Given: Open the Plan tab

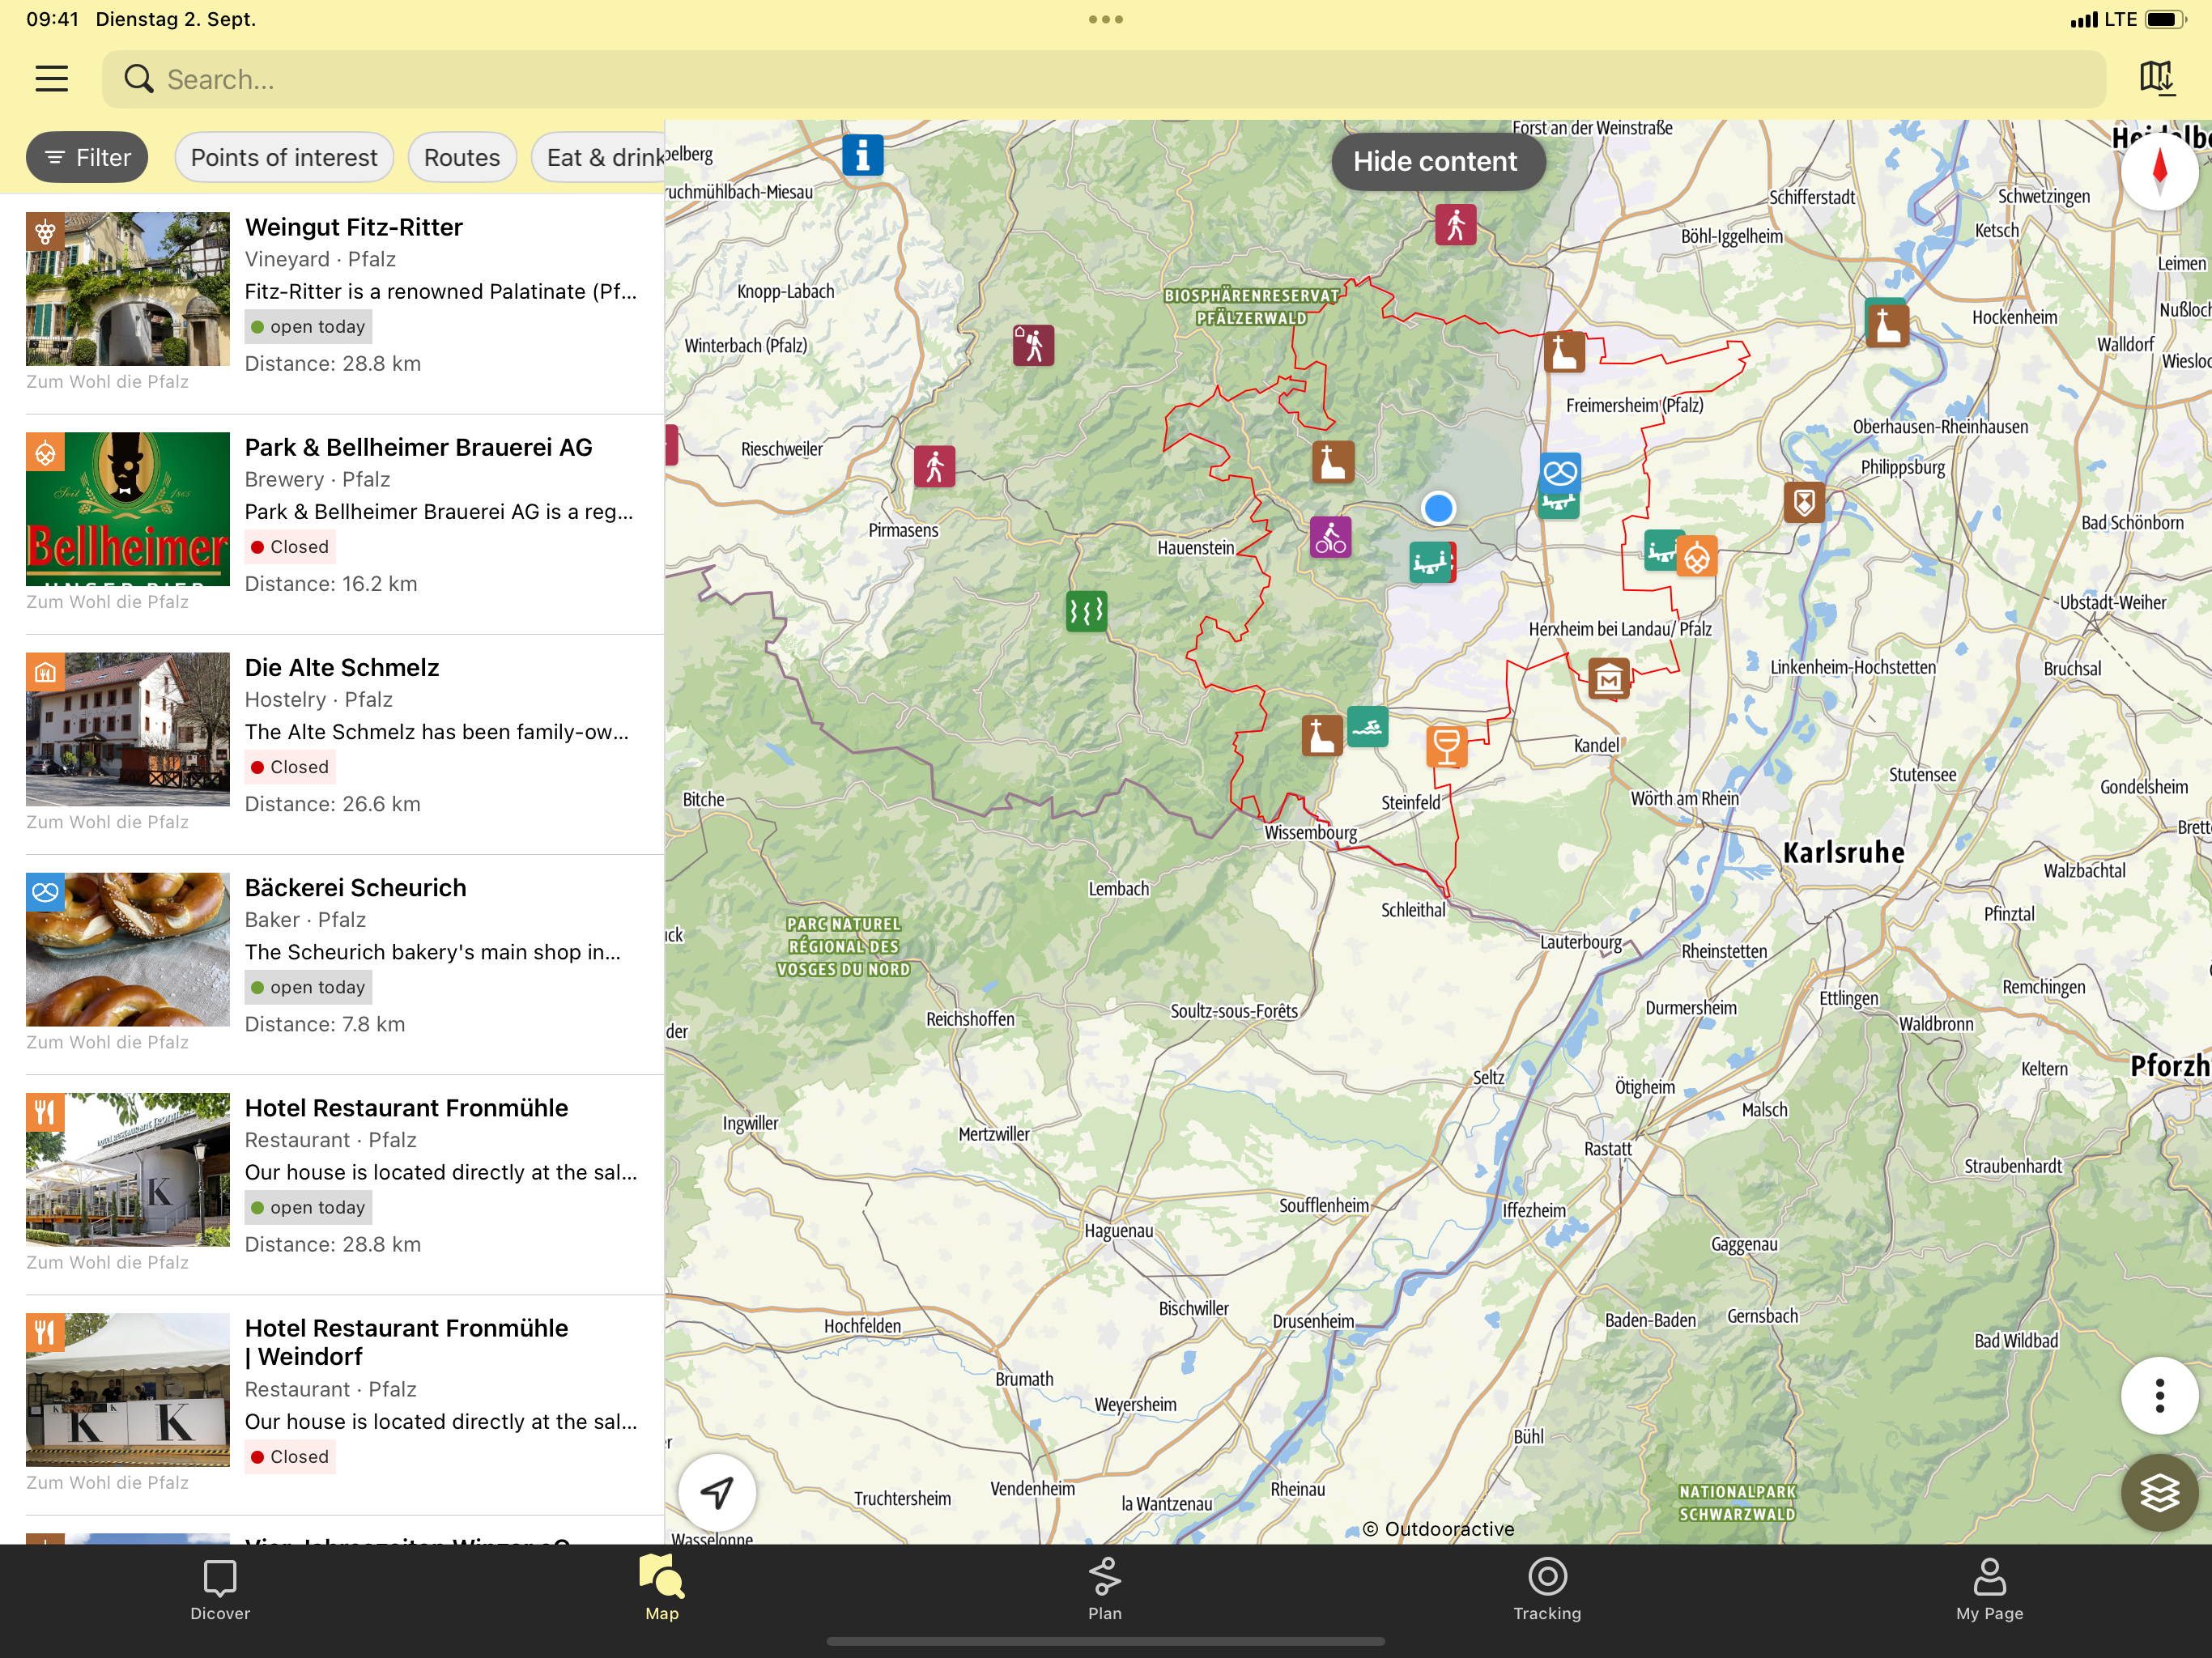Looking at the screenshot, I should [1105, 1590].
